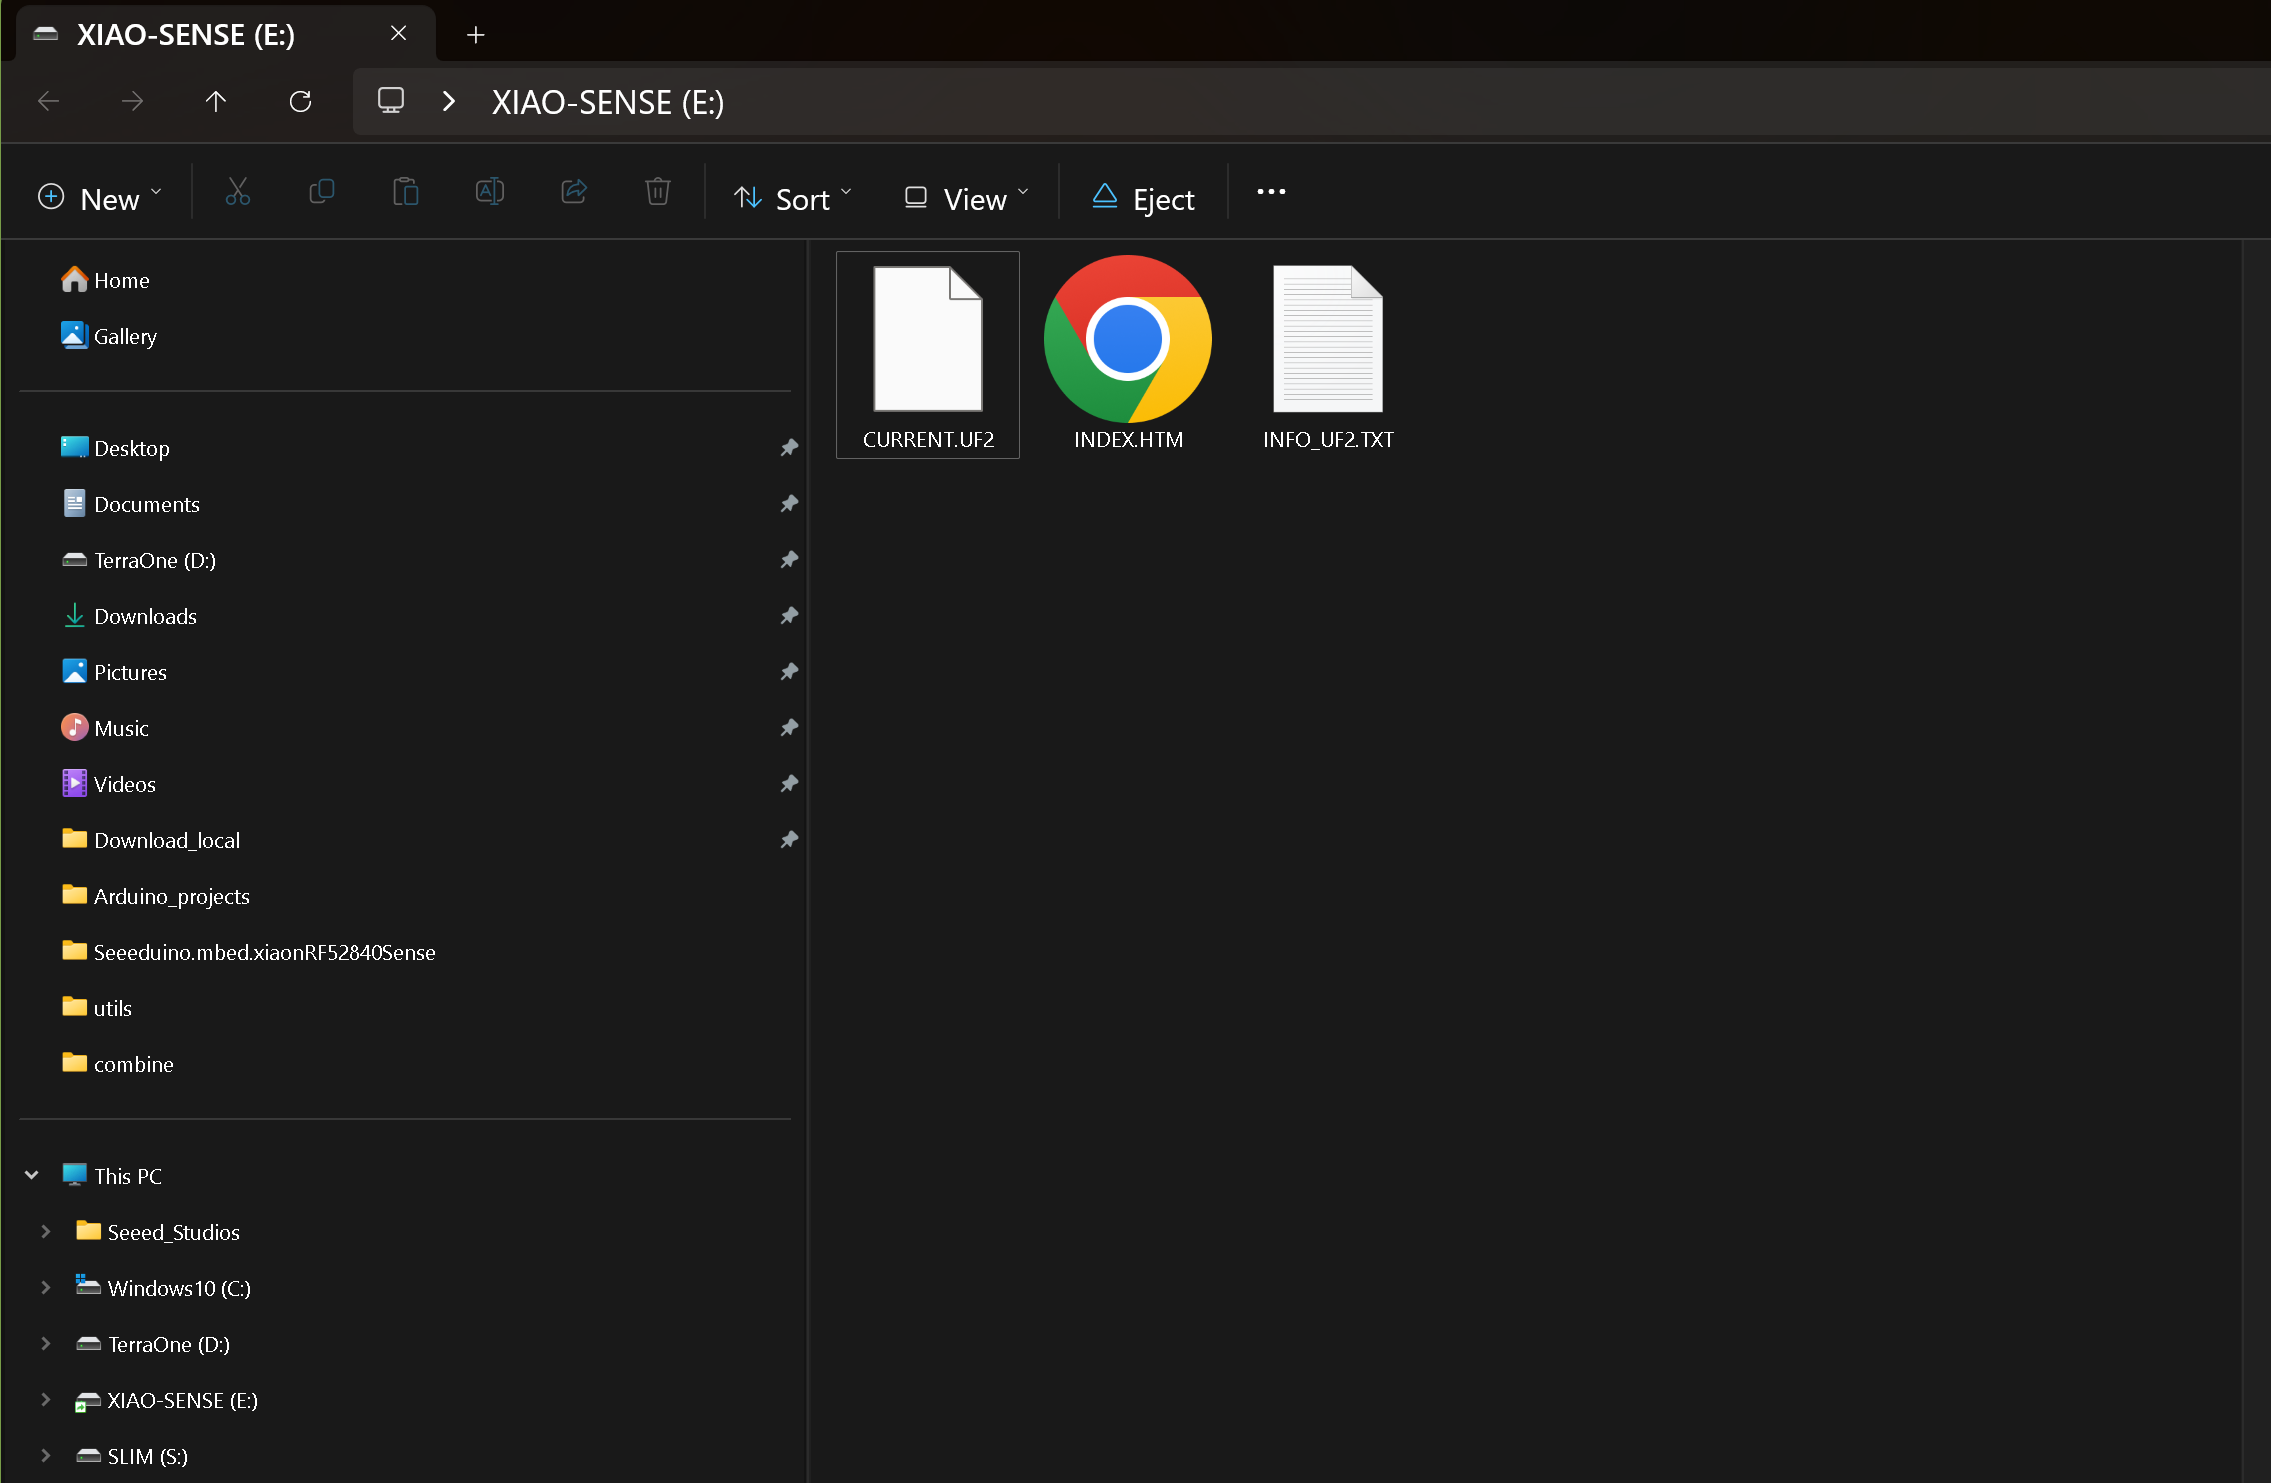Click XIAO-SENSE (E:) in address bar

(x=608, y=102)
